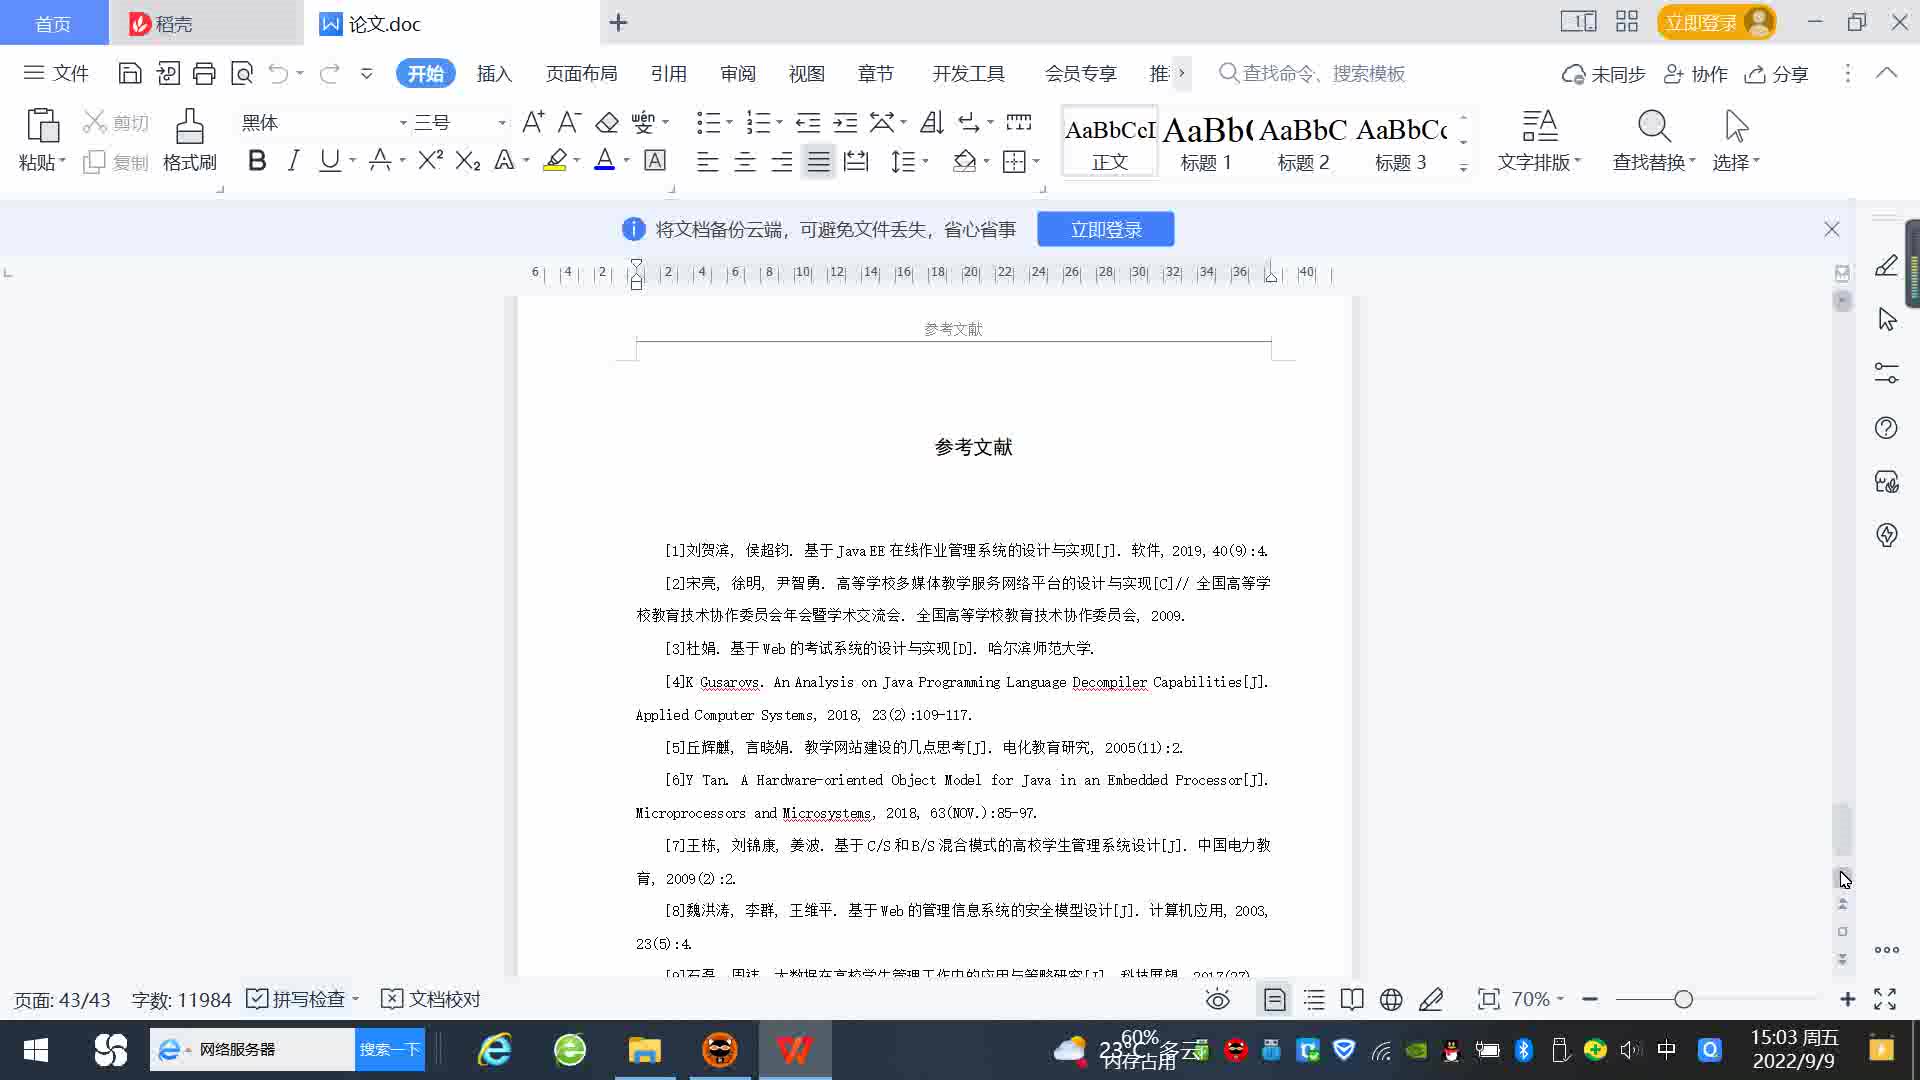Click the center alignment icon
This screenshot has width=1920, height=1080.
point(745,162)
